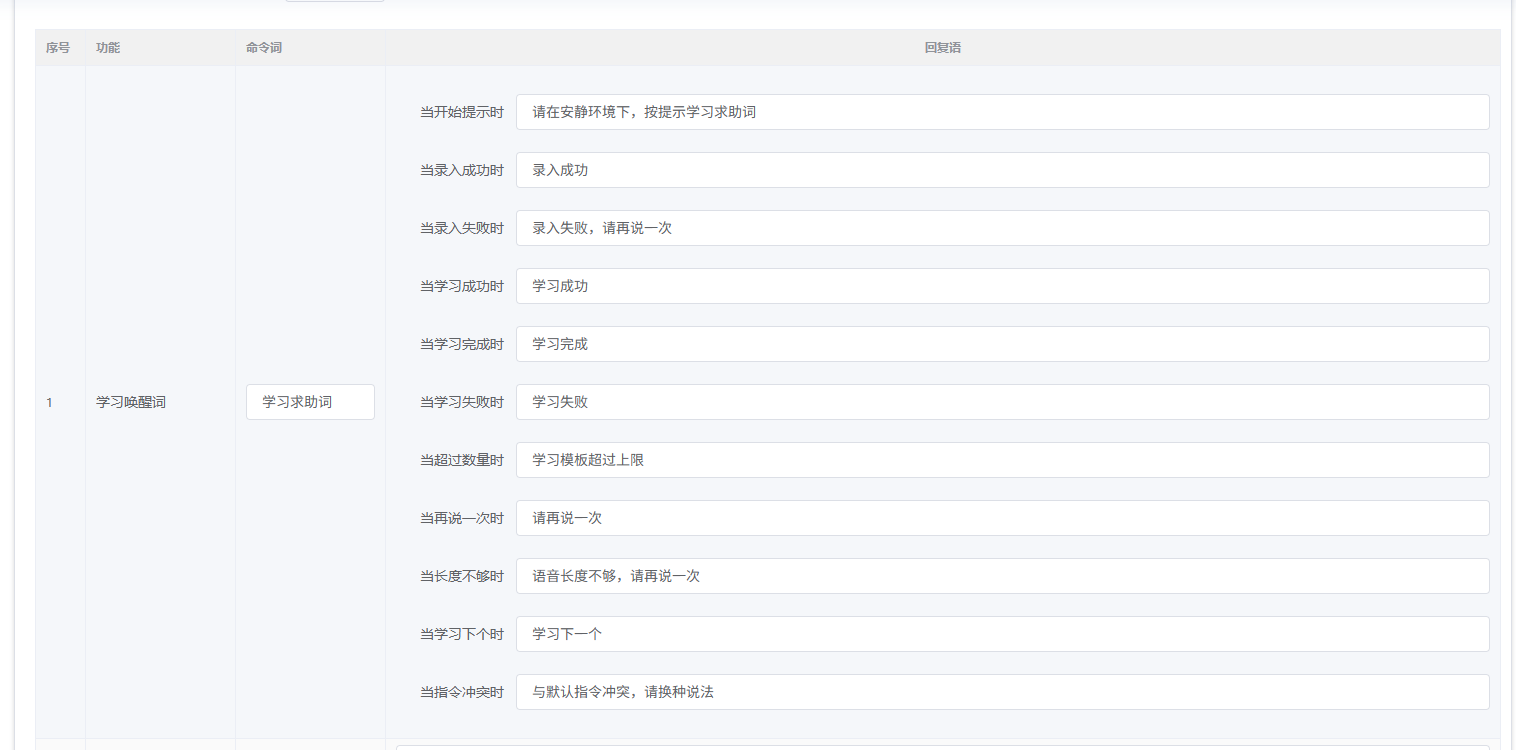Viewport: 1516px width, 750px height.
Task: Click the '学习模板超过上限' input field
Action: point(1002,460)
